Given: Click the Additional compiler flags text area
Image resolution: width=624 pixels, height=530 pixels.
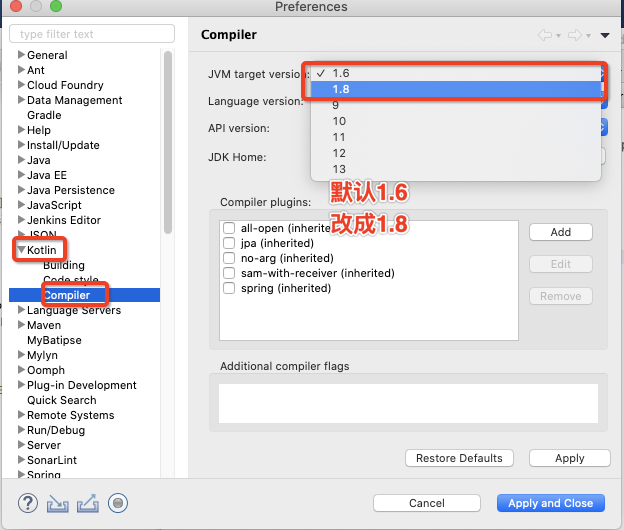Looking at the screenshot, I should [x=408, y=403].
